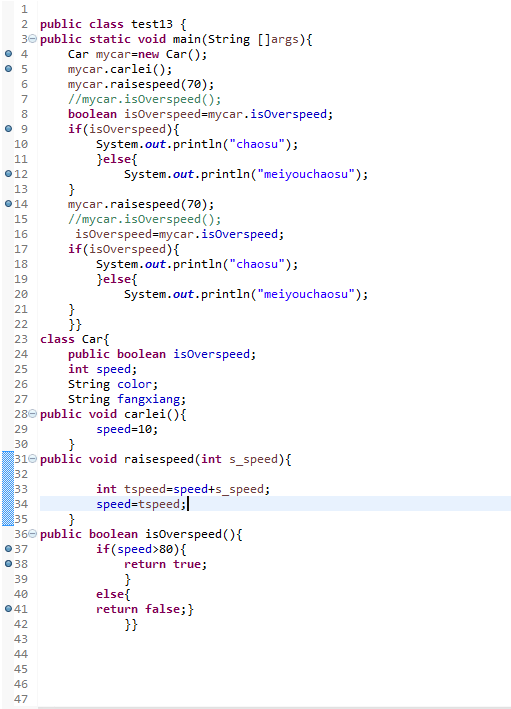This screenshot has width=511, height=709.
Task: Click 'String fangxiang;' on line 27
Action: point(127,399)
